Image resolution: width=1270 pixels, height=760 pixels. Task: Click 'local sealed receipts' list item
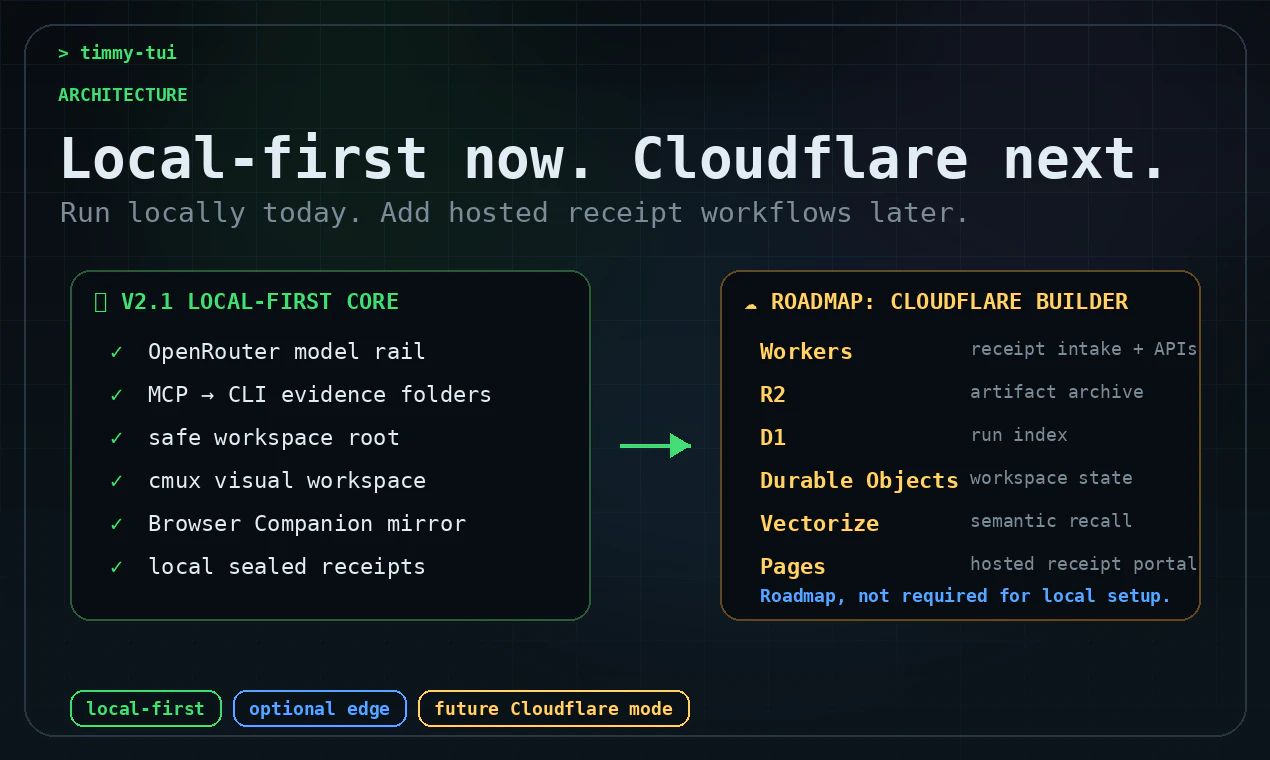(x=287, y=567)
